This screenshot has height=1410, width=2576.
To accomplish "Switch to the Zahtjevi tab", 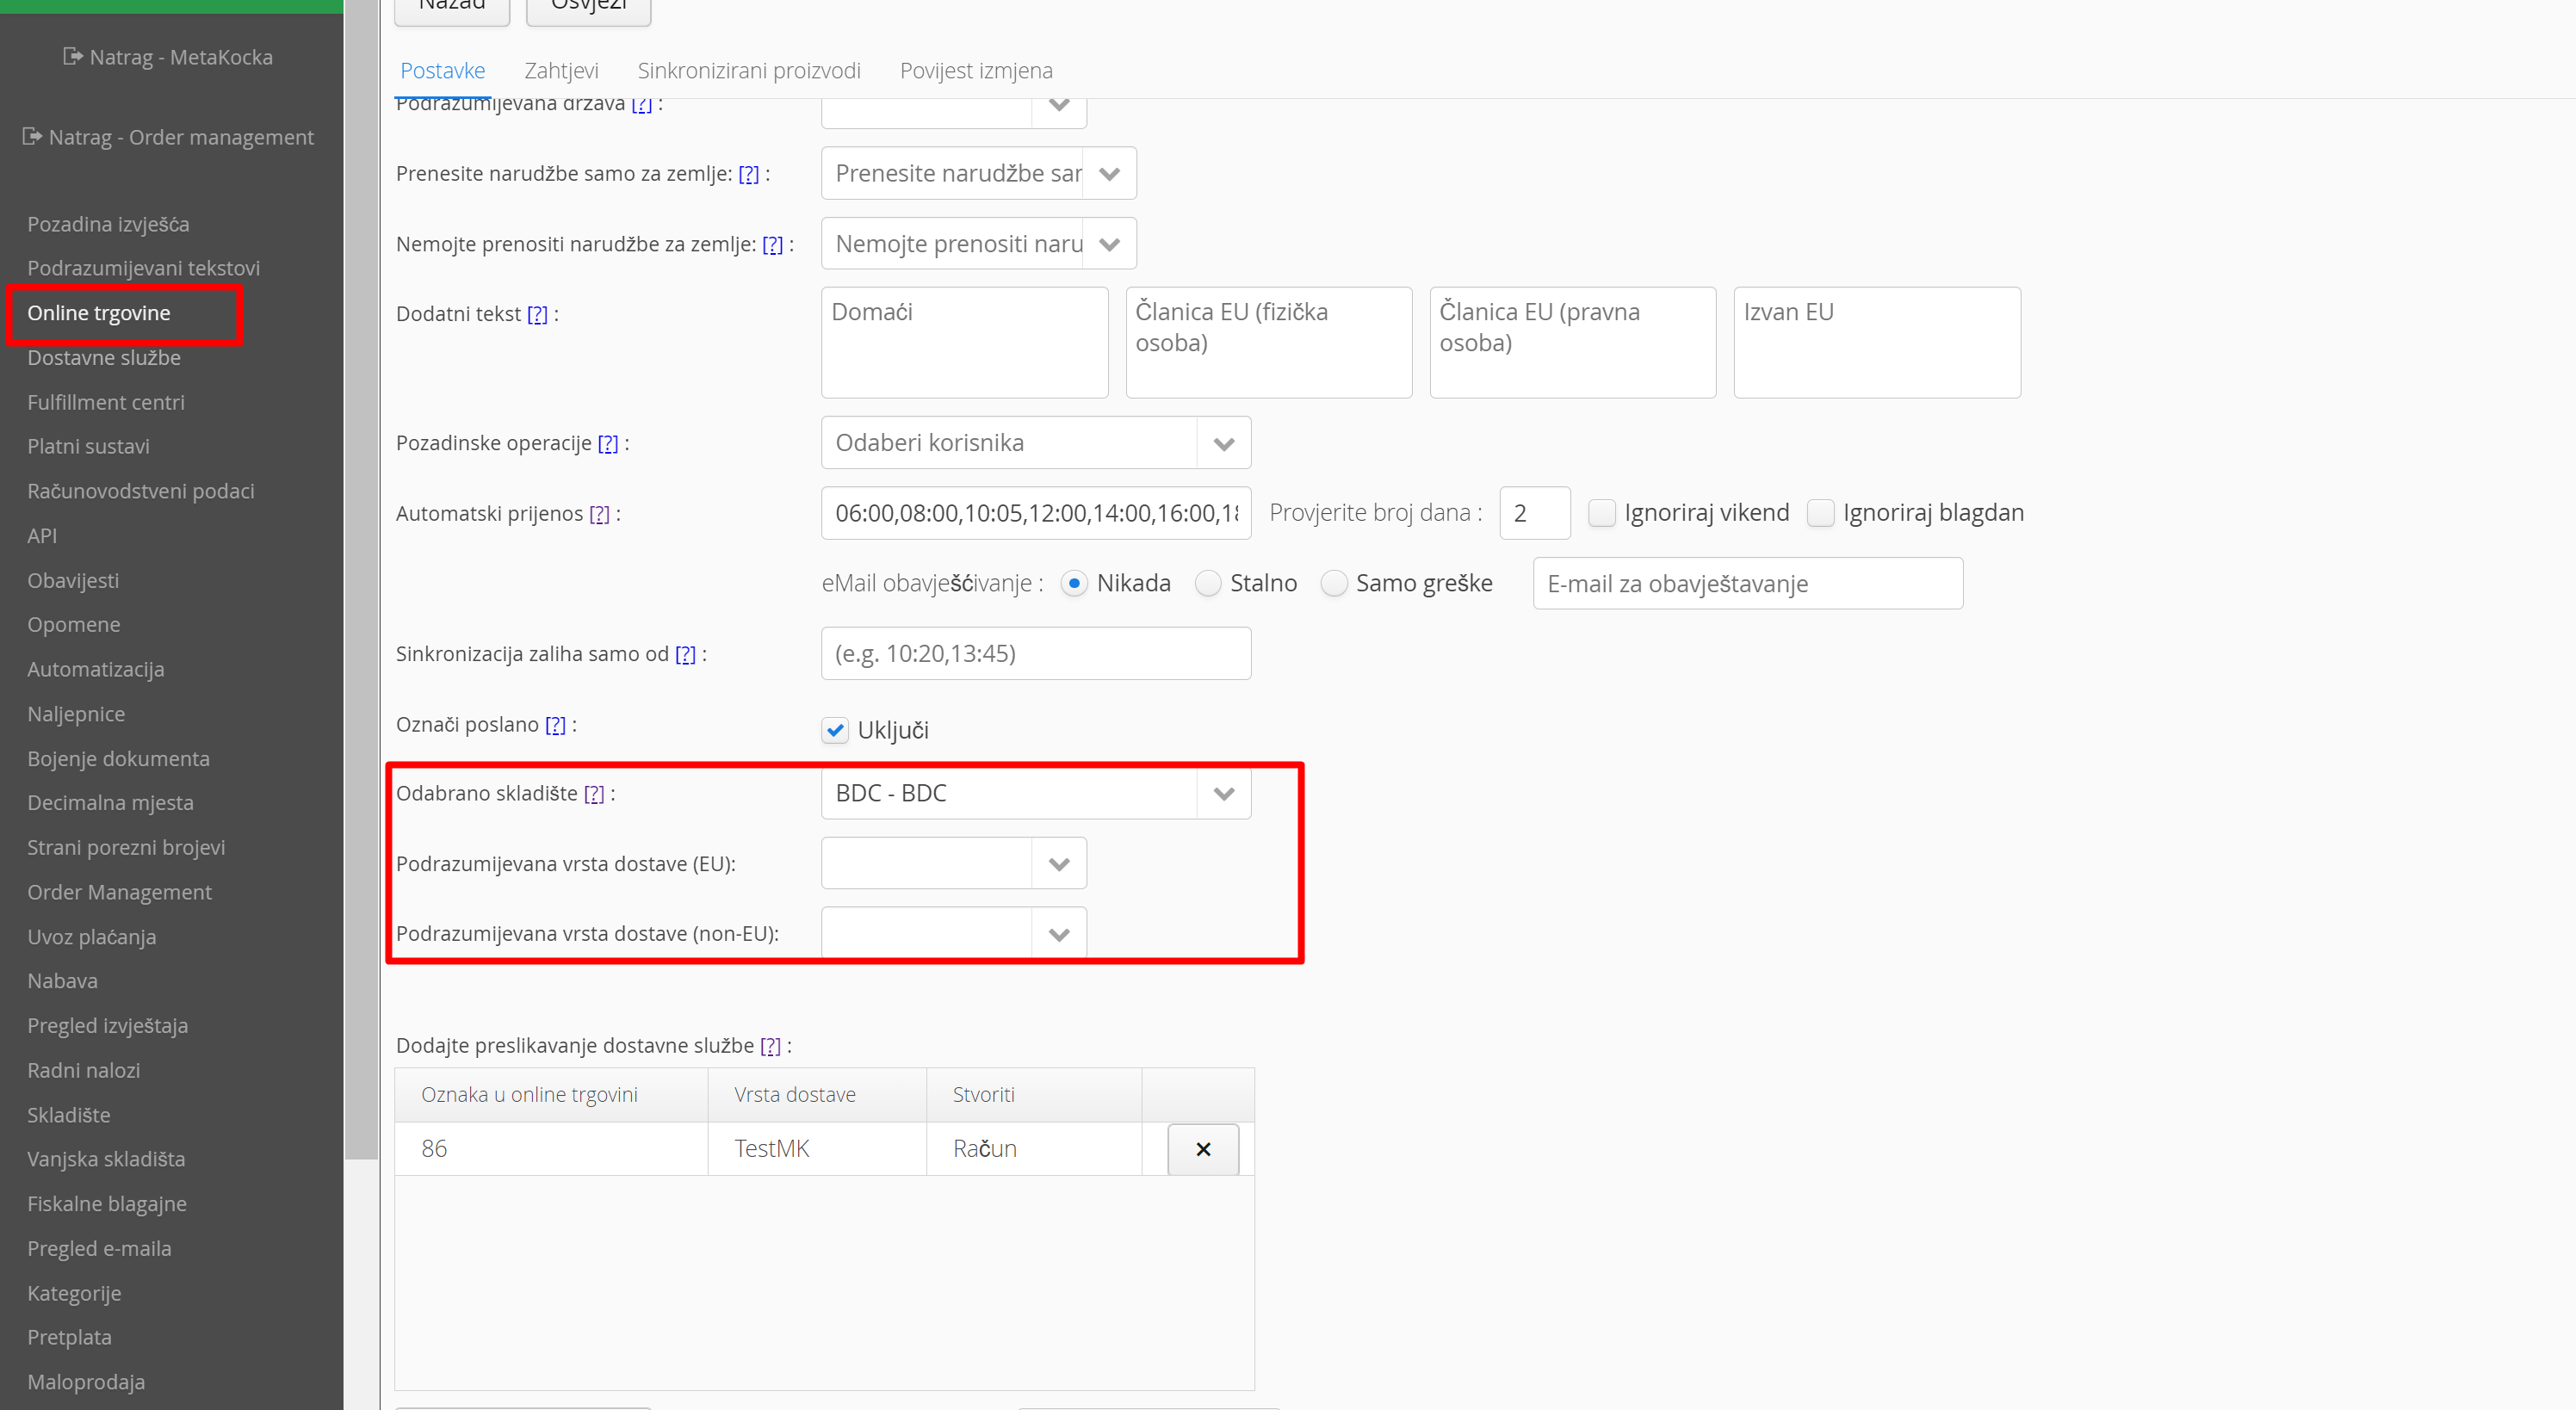I will 561,71.
